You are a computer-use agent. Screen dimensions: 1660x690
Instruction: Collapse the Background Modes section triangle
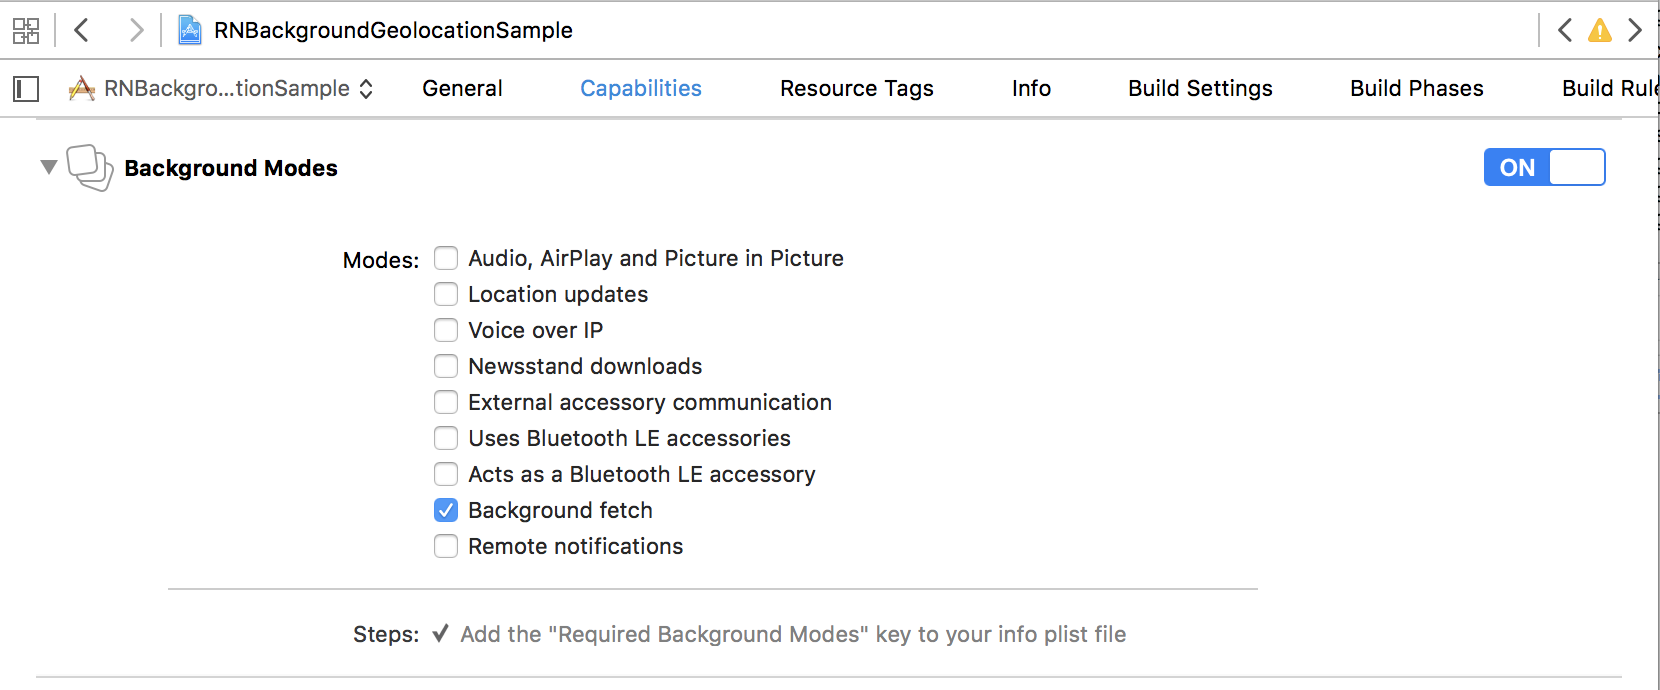pyautogui.click(x=48, y=167)
